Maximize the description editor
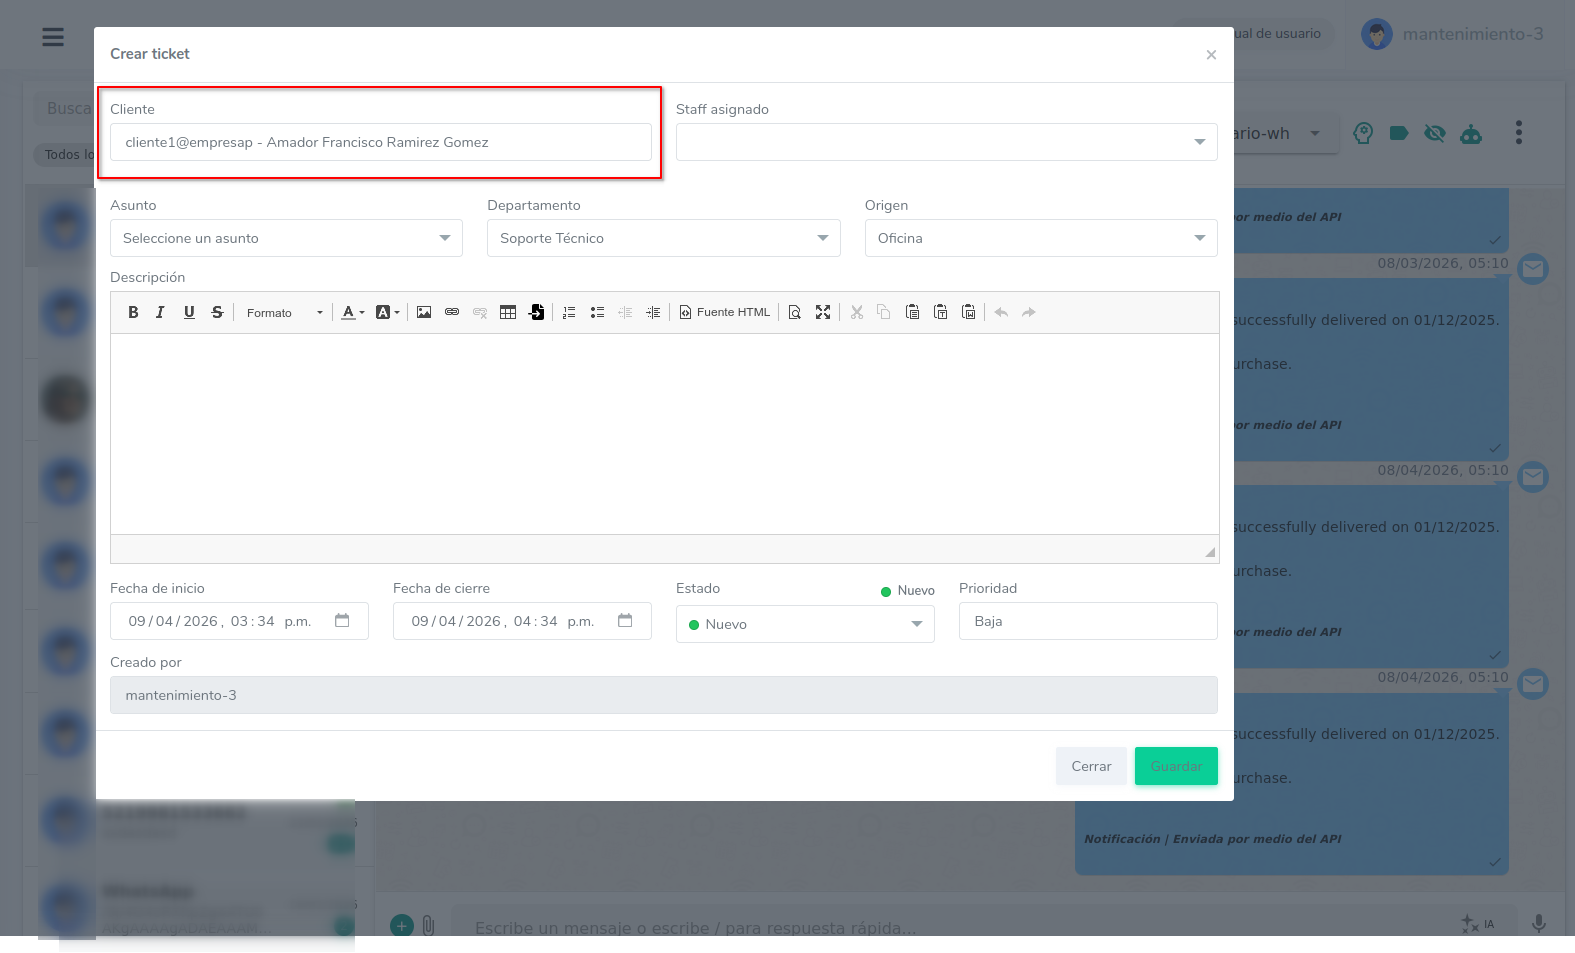Image resolution: width=1575 pixels, height=953 pixels. click(823, 312)
